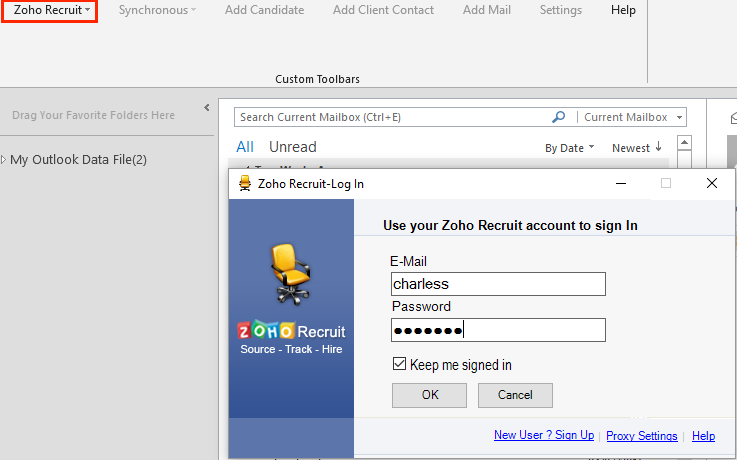Open the Synchronous dropdown menu
The width and height of the screenshot is (737, 460).
(x=157, y=10)
